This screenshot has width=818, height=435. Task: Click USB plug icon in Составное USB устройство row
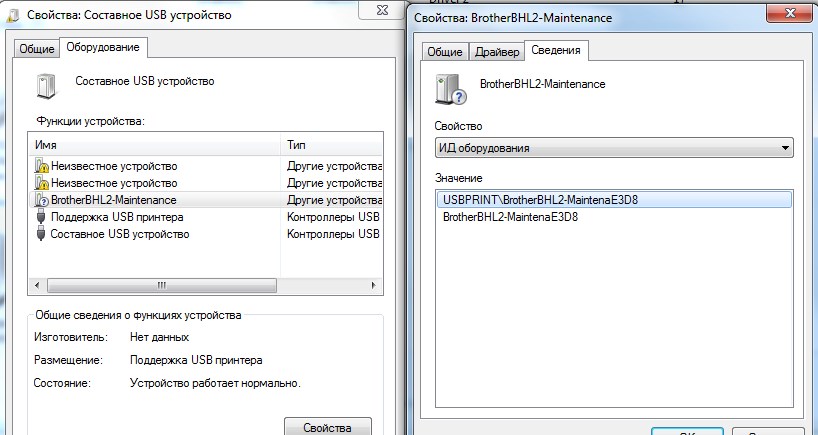pyautogui.click(x=41, y=234)
